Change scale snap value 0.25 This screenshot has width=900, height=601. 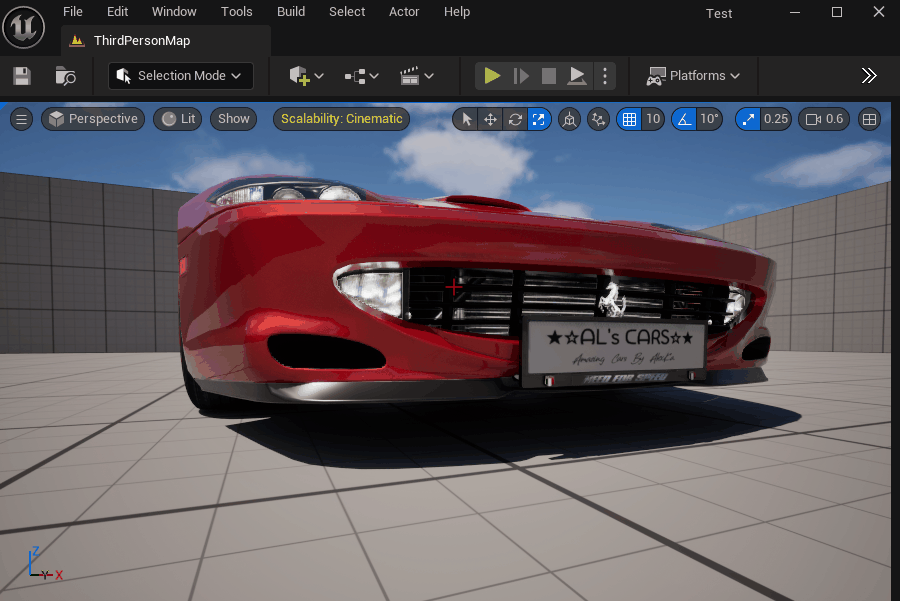[776, 119]
